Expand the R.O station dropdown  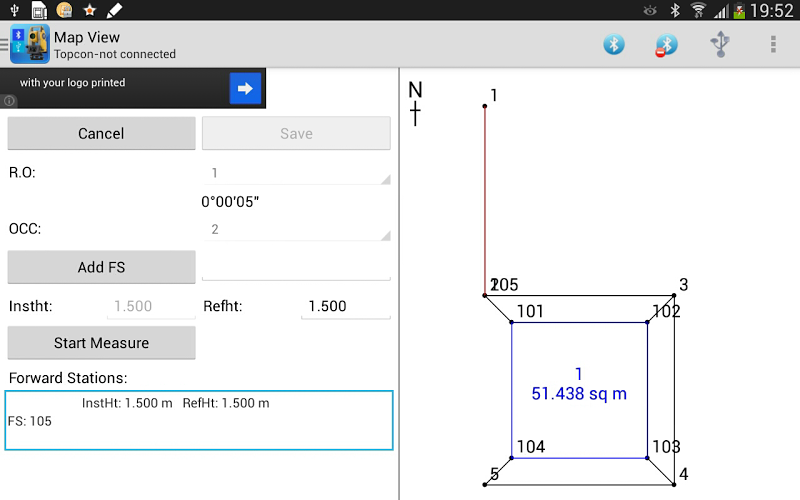[296, 173]
